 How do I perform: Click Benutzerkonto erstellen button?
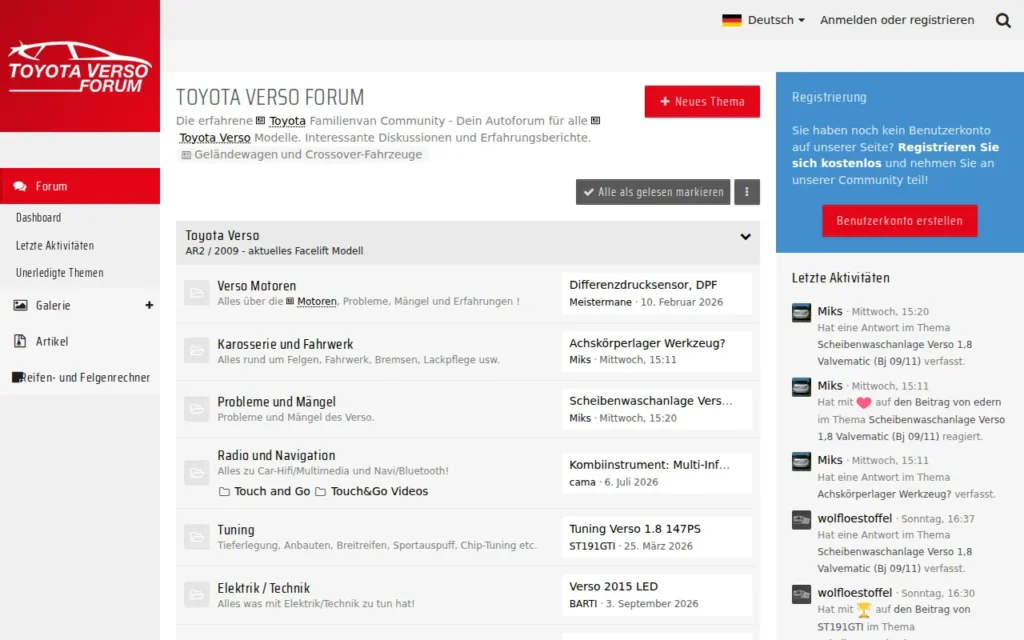[x=899, y=221]
